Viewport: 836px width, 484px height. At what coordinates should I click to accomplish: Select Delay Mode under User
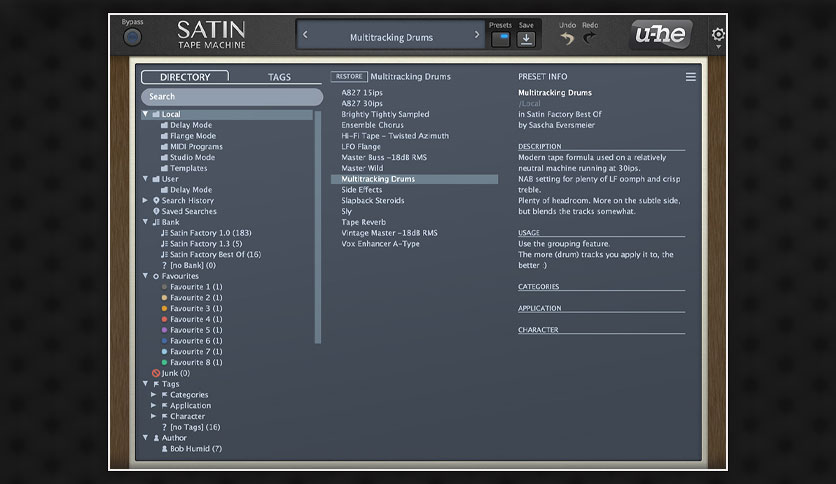point(187,190)
